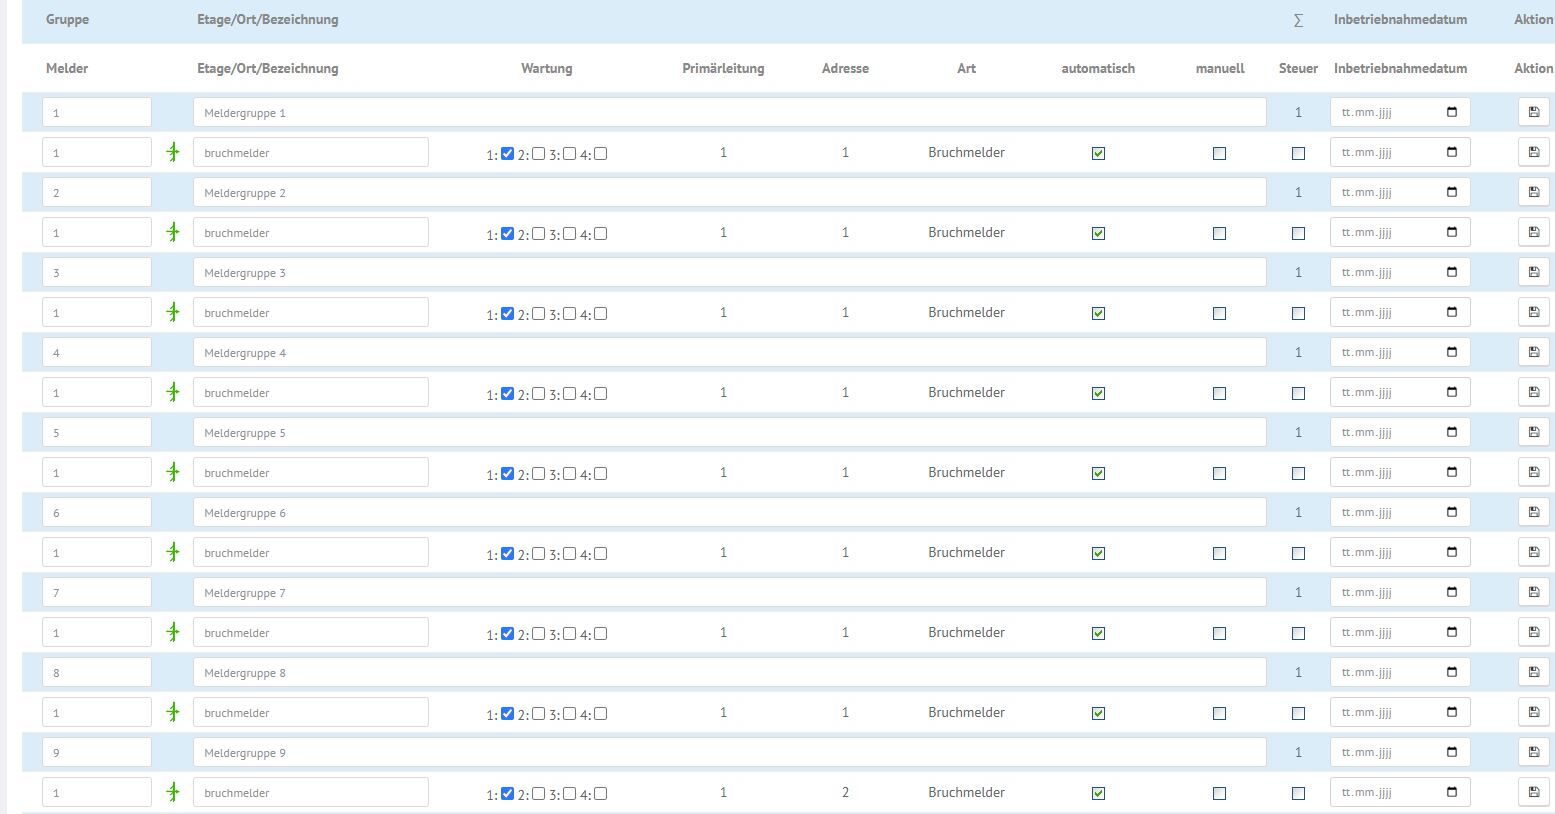Untick automatisch for bruchmelder under Meldergruppe 5
Image resolution: width=1555 pixels, height=814 pixels.
coord(1098,473)
